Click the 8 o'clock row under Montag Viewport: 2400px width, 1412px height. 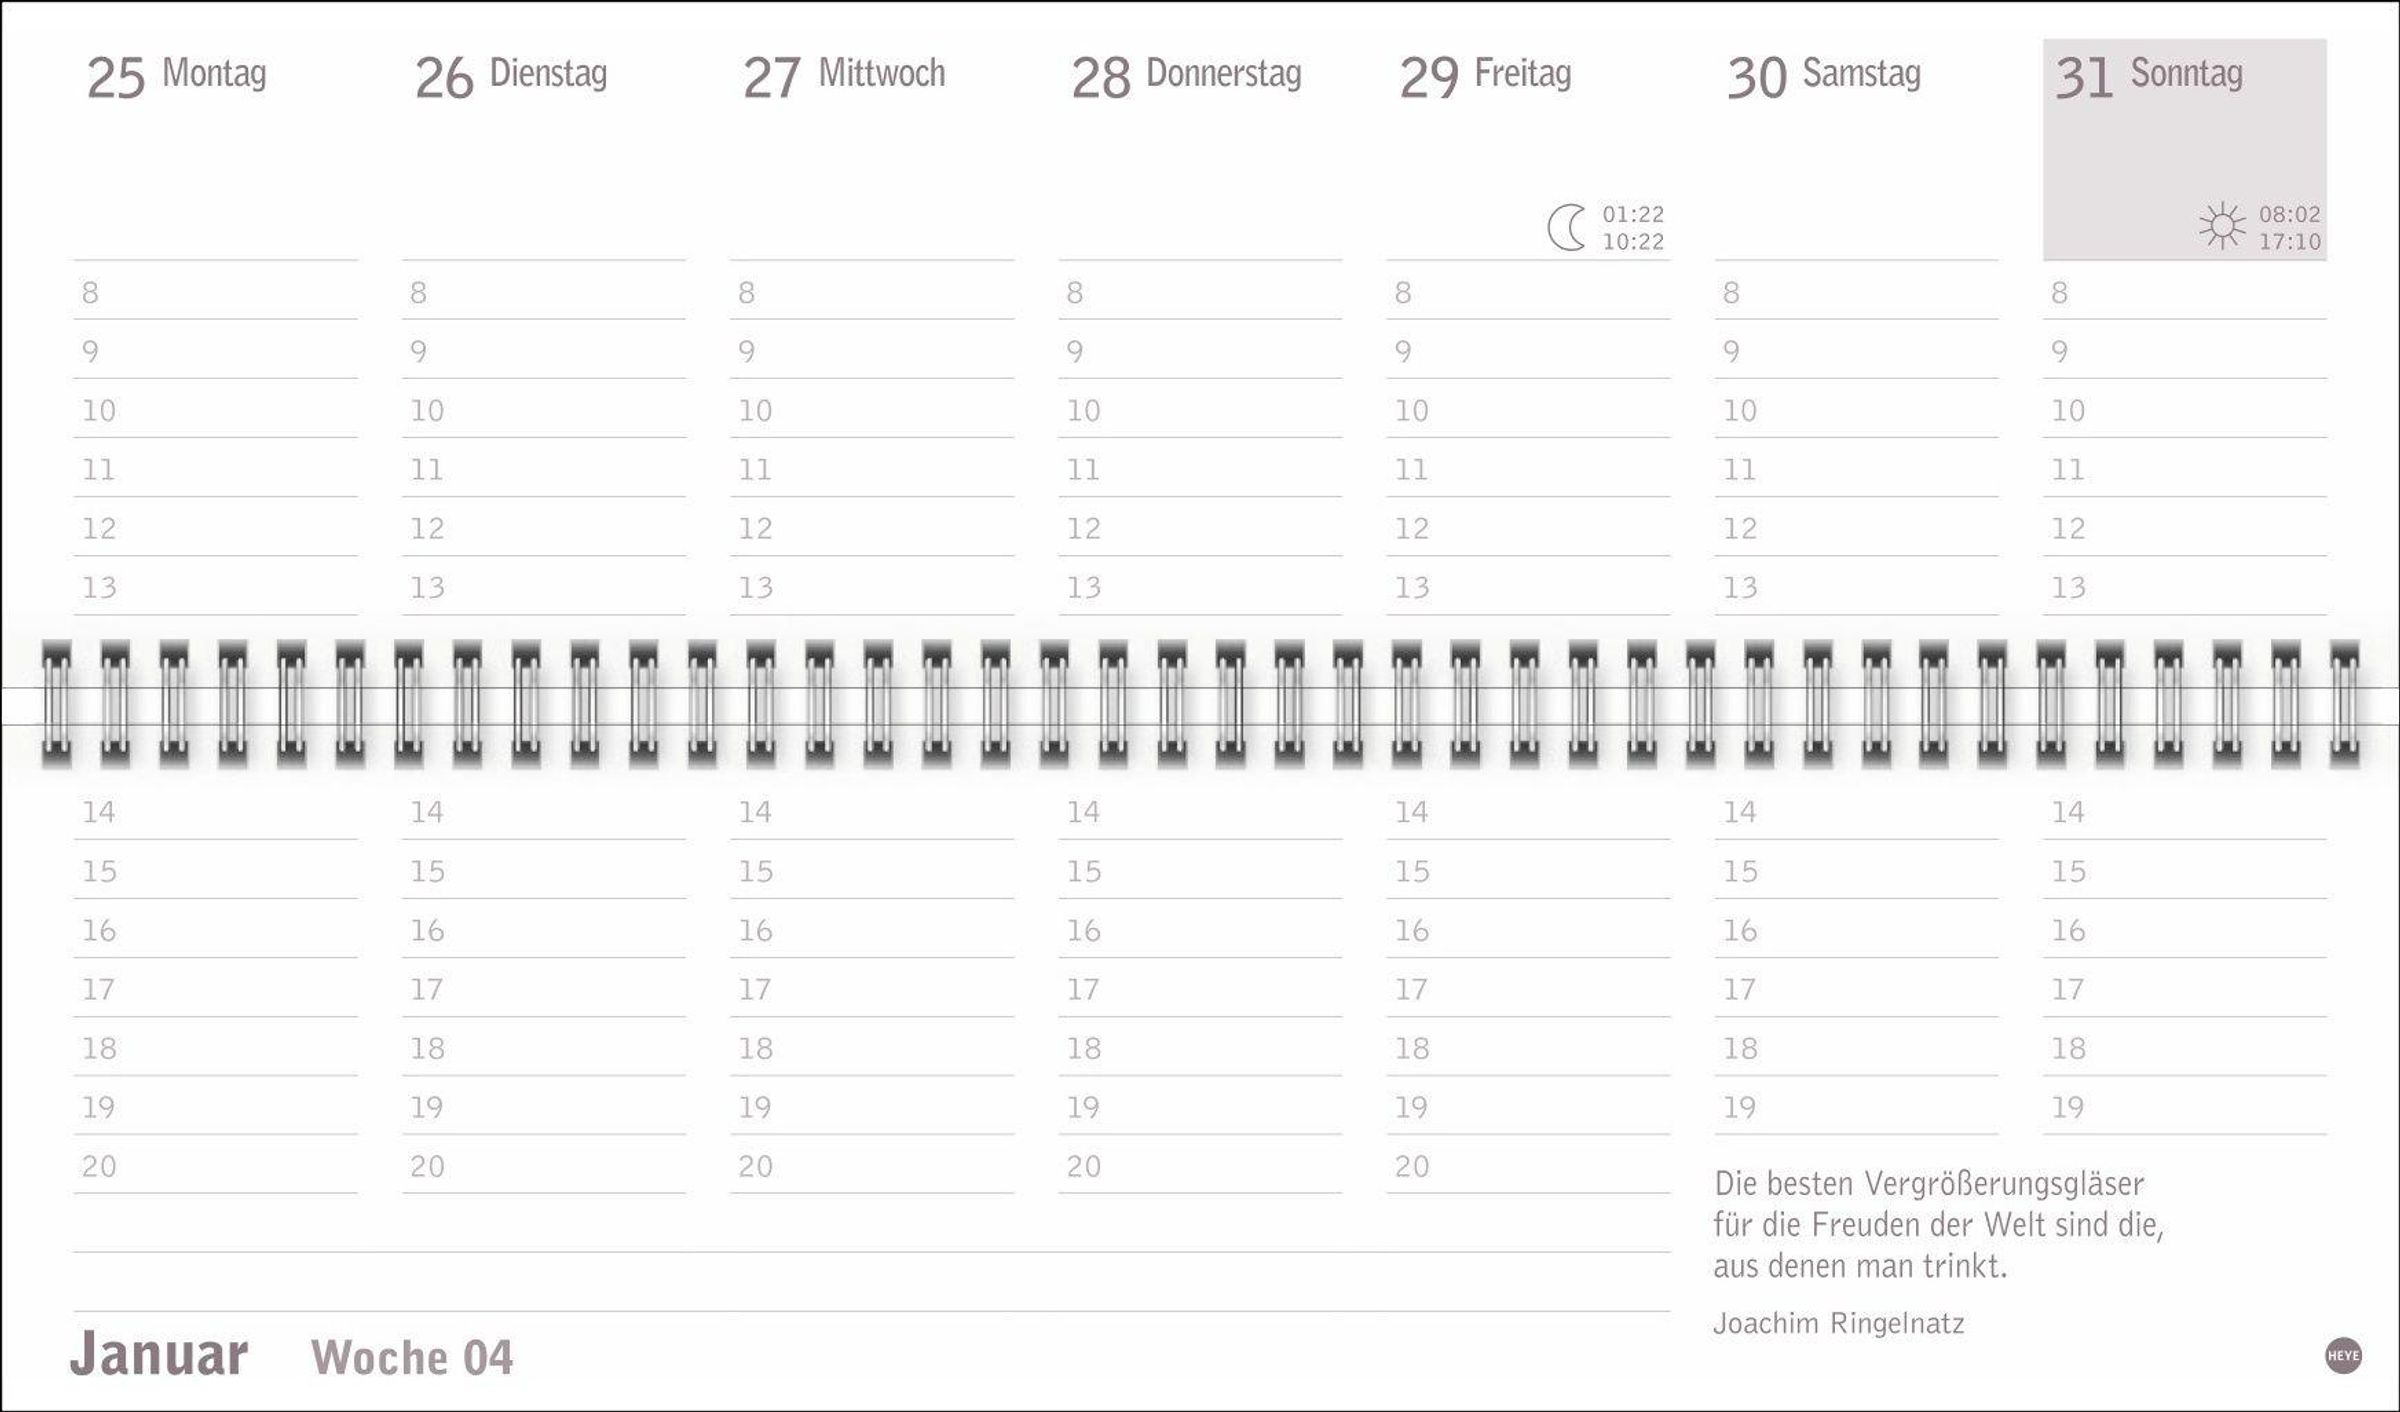click(215, 293)
